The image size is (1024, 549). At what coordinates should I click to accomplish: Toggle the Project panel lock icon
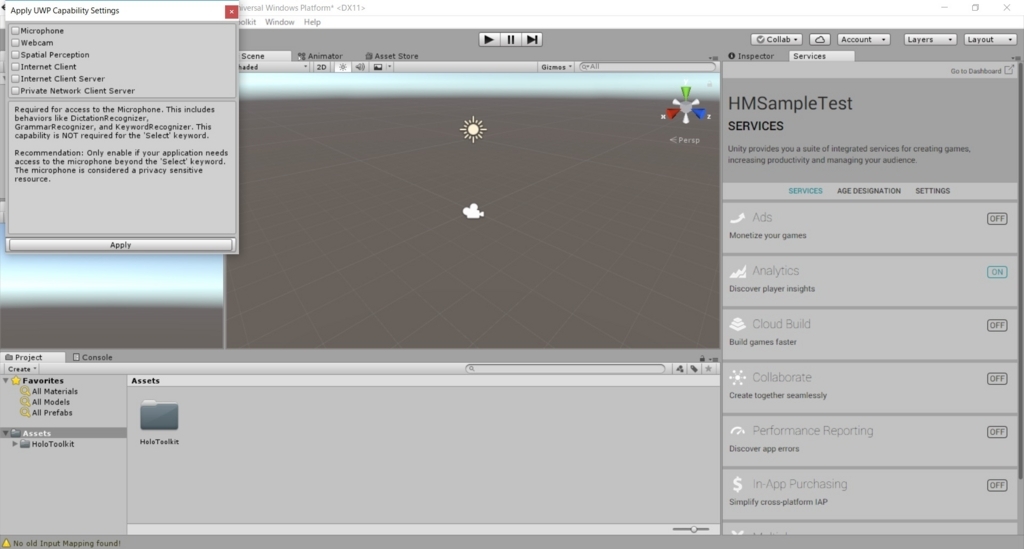(x=702, y=358)
